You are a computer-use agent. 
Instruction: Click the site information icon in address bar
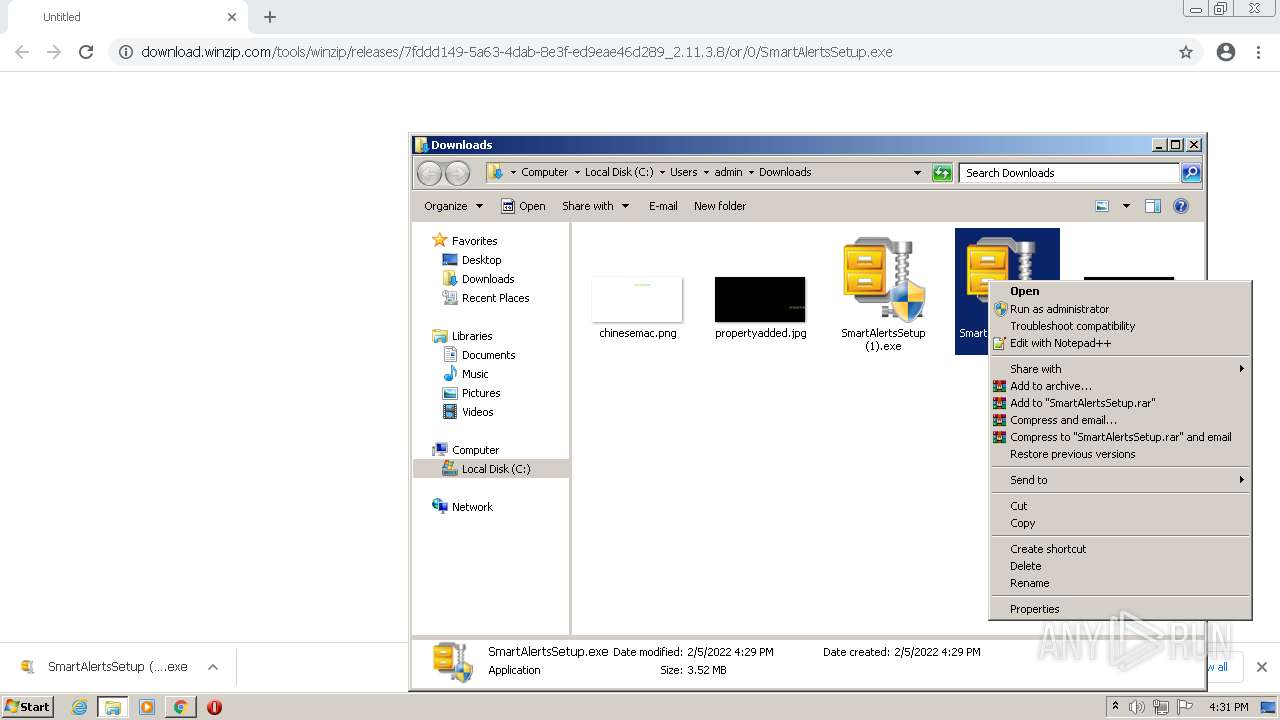(126, 52)
